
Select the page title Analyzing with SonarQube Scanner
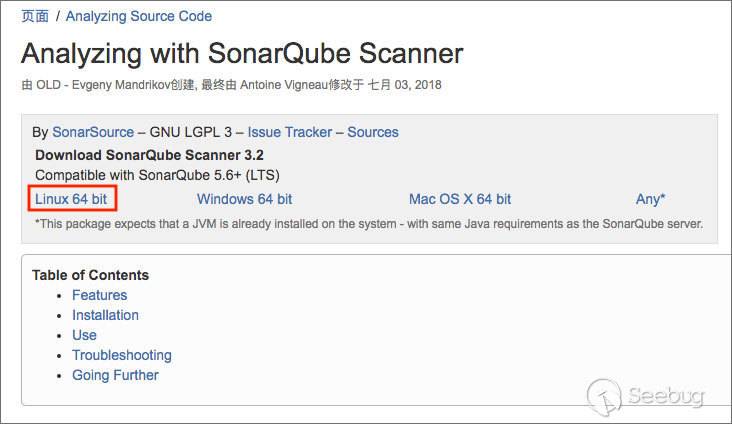click(242, 53)
